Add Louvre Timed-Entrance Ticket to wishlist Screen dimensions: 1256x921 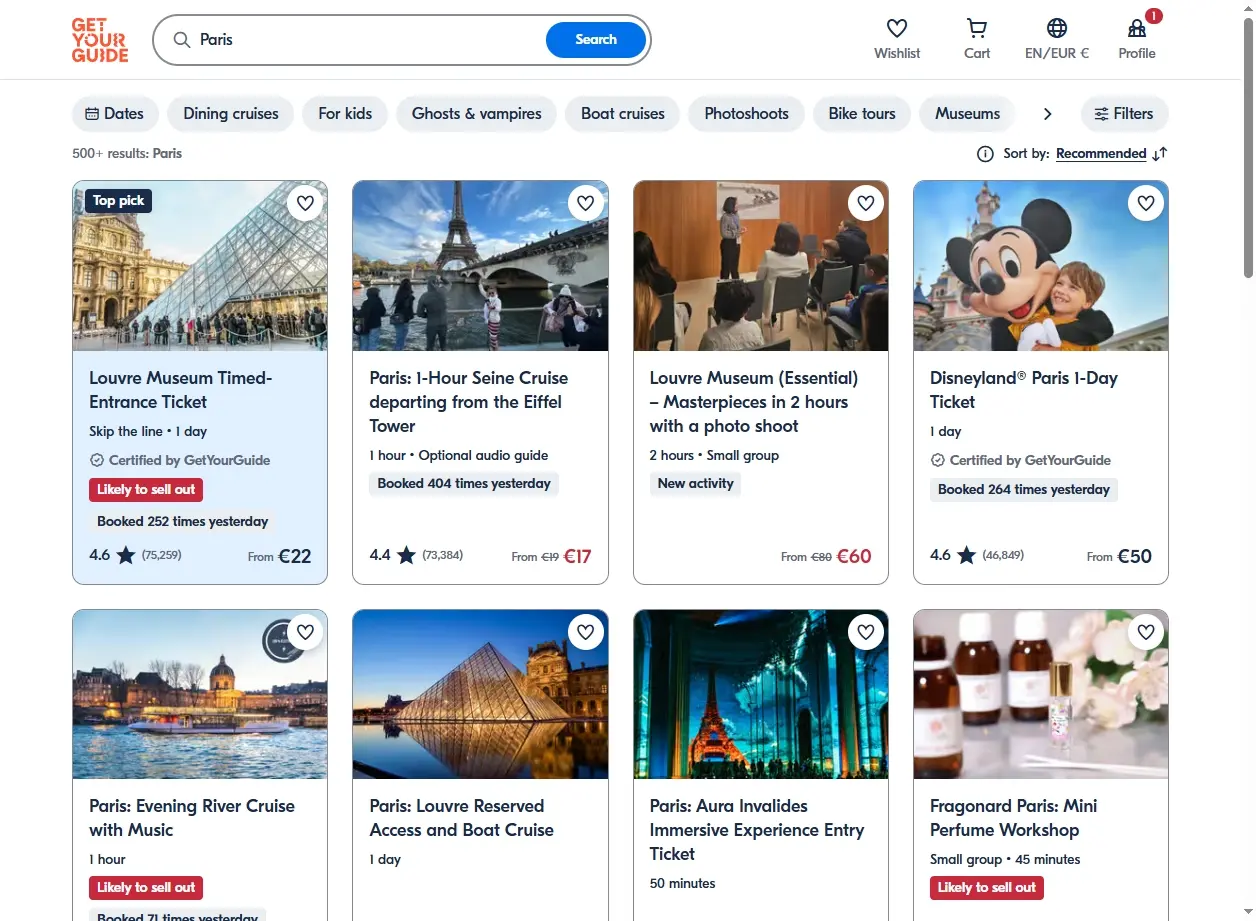pos(305,203)
